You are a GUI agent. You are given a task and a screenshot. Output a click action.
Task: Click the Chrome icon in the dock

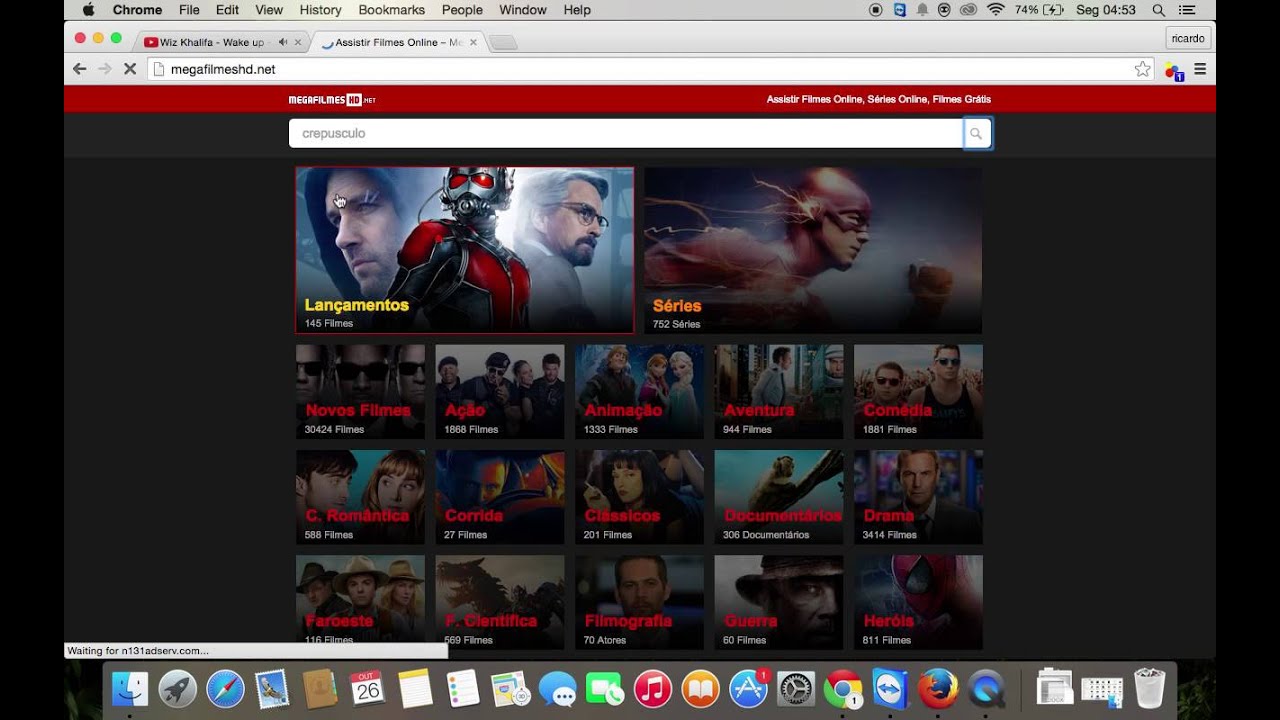tap(843, 689)
